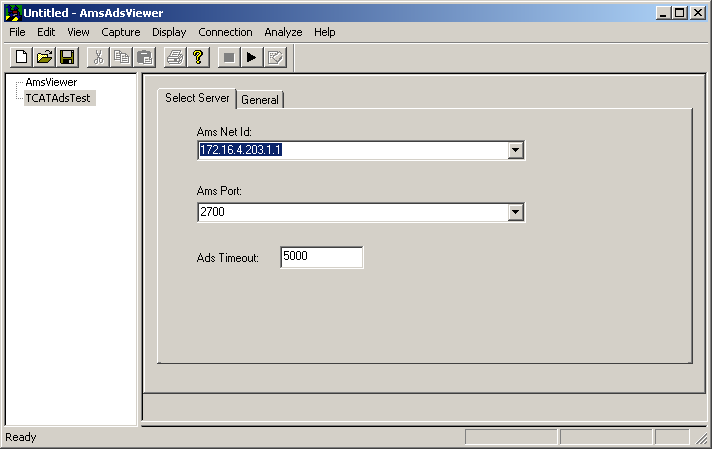This screenshot has height=449, width=712.
Task: Open the Connection menu
Action: [x=225, y=32]
